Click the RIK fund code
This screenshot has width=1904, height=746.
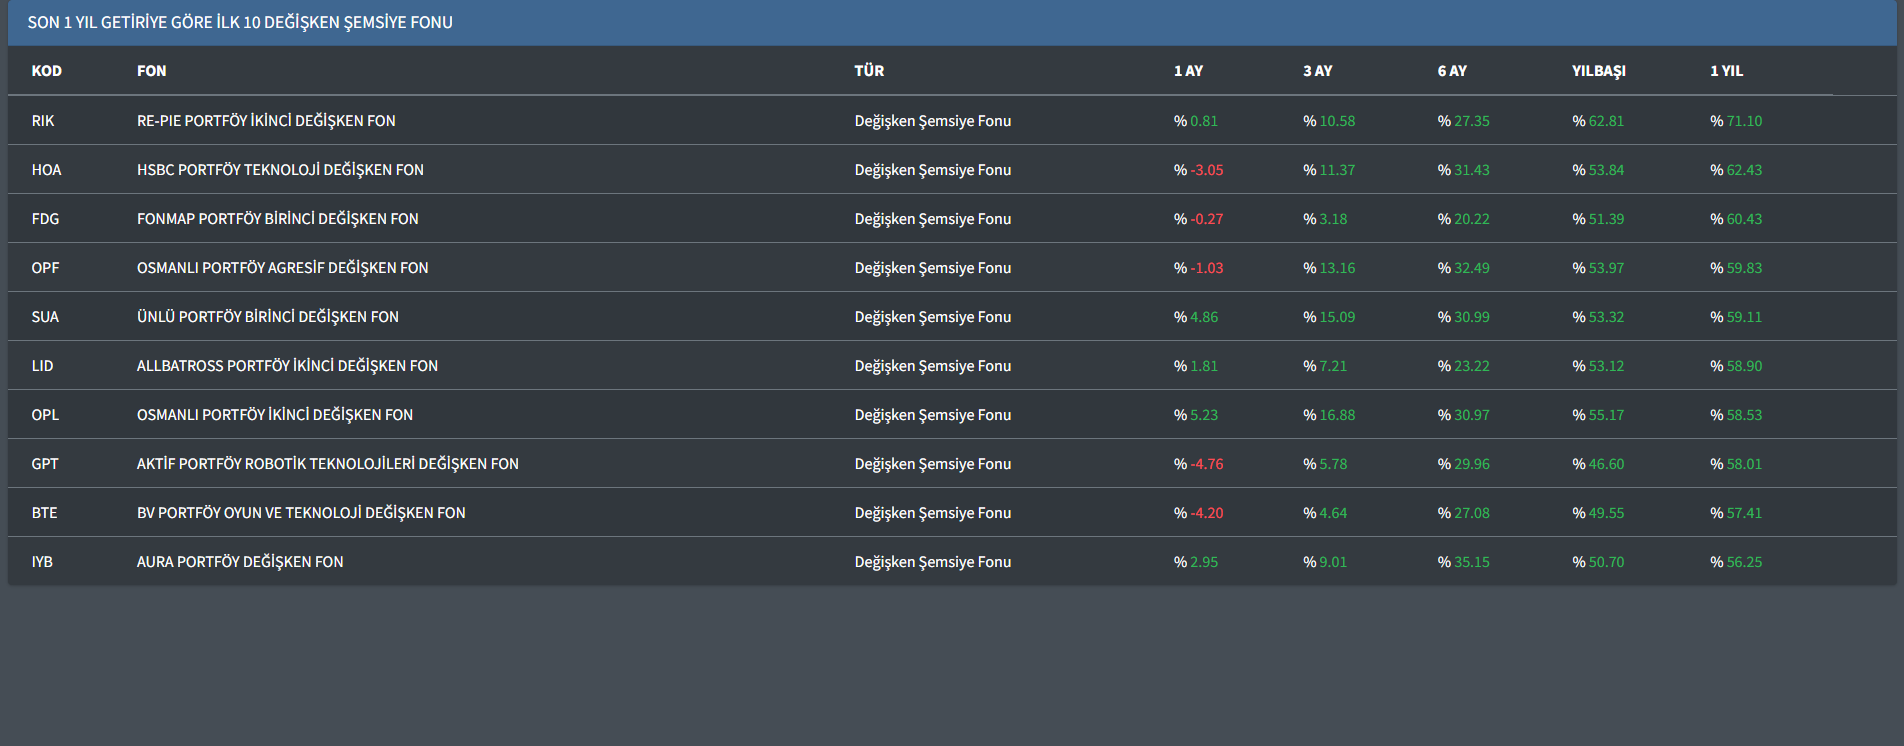43,121
